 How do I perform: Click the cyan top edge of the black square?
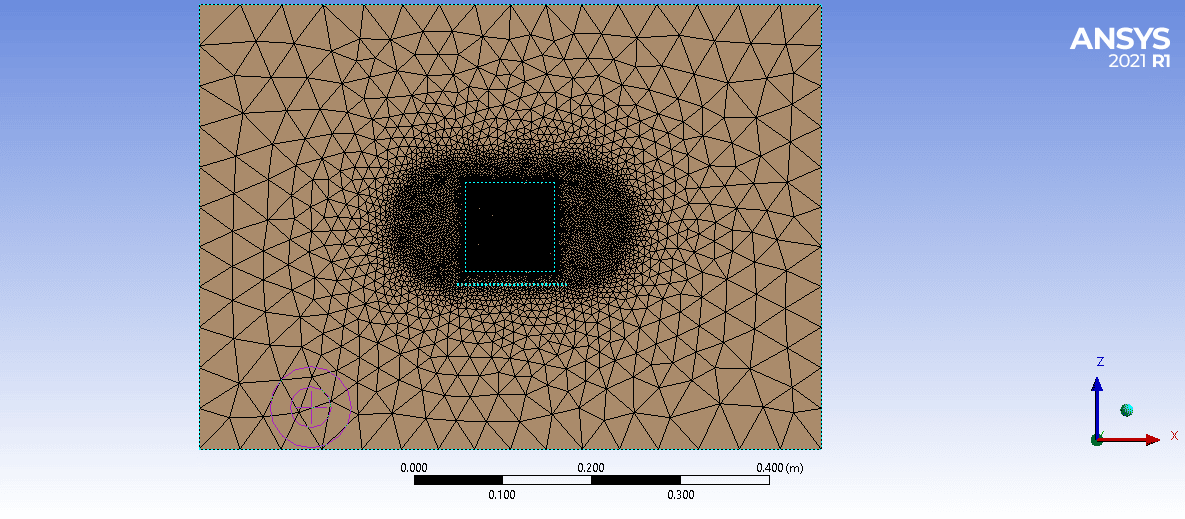pyautogui.click(x=509, y=182)
